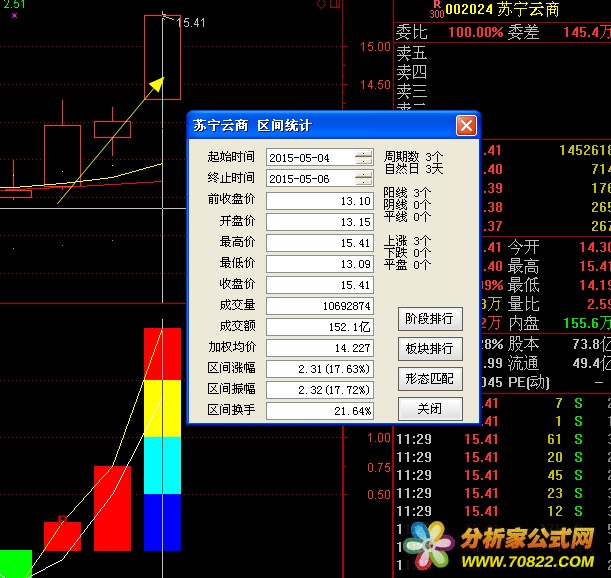Select the 卖三 order row
This screenshot has width=611, height=578.
tap(502, 91)
